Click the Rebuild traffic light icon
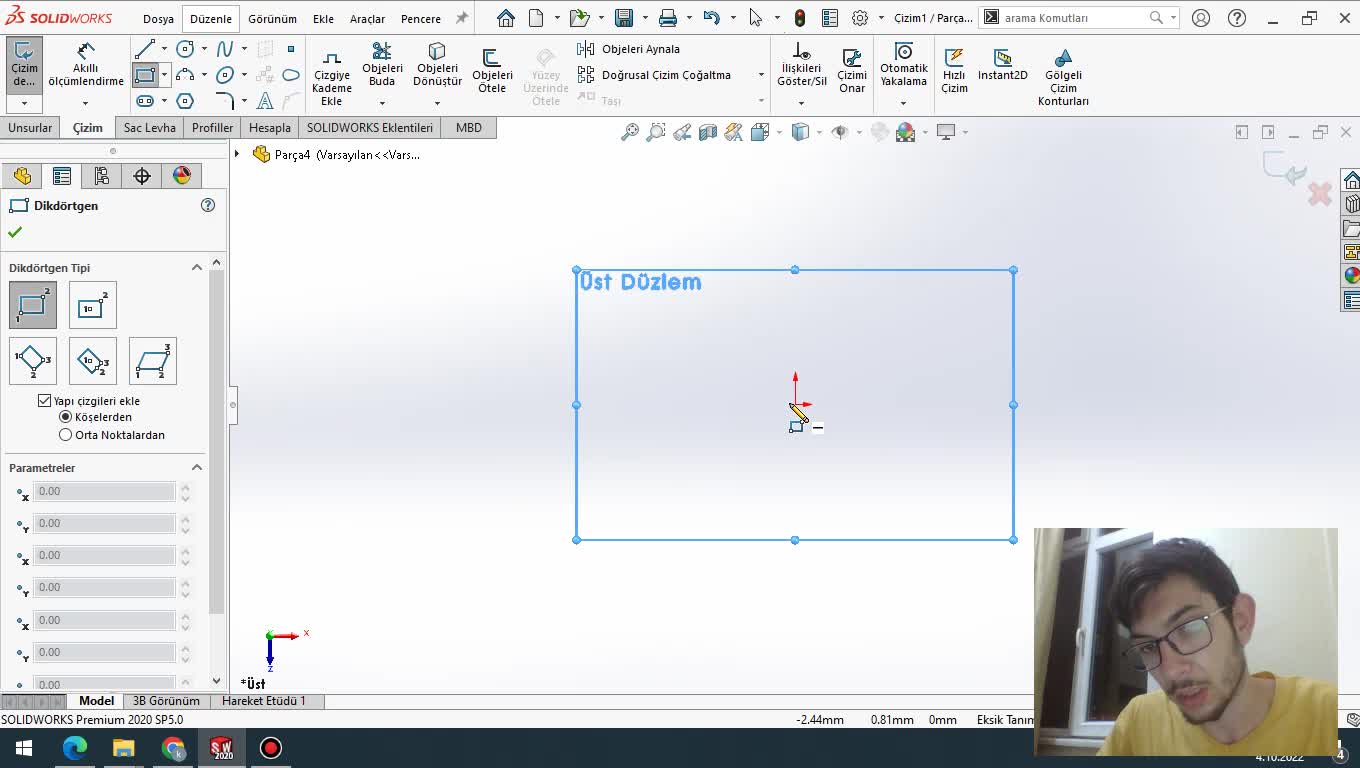Screen dimensions: 1360x768 [x=800, y=18]
